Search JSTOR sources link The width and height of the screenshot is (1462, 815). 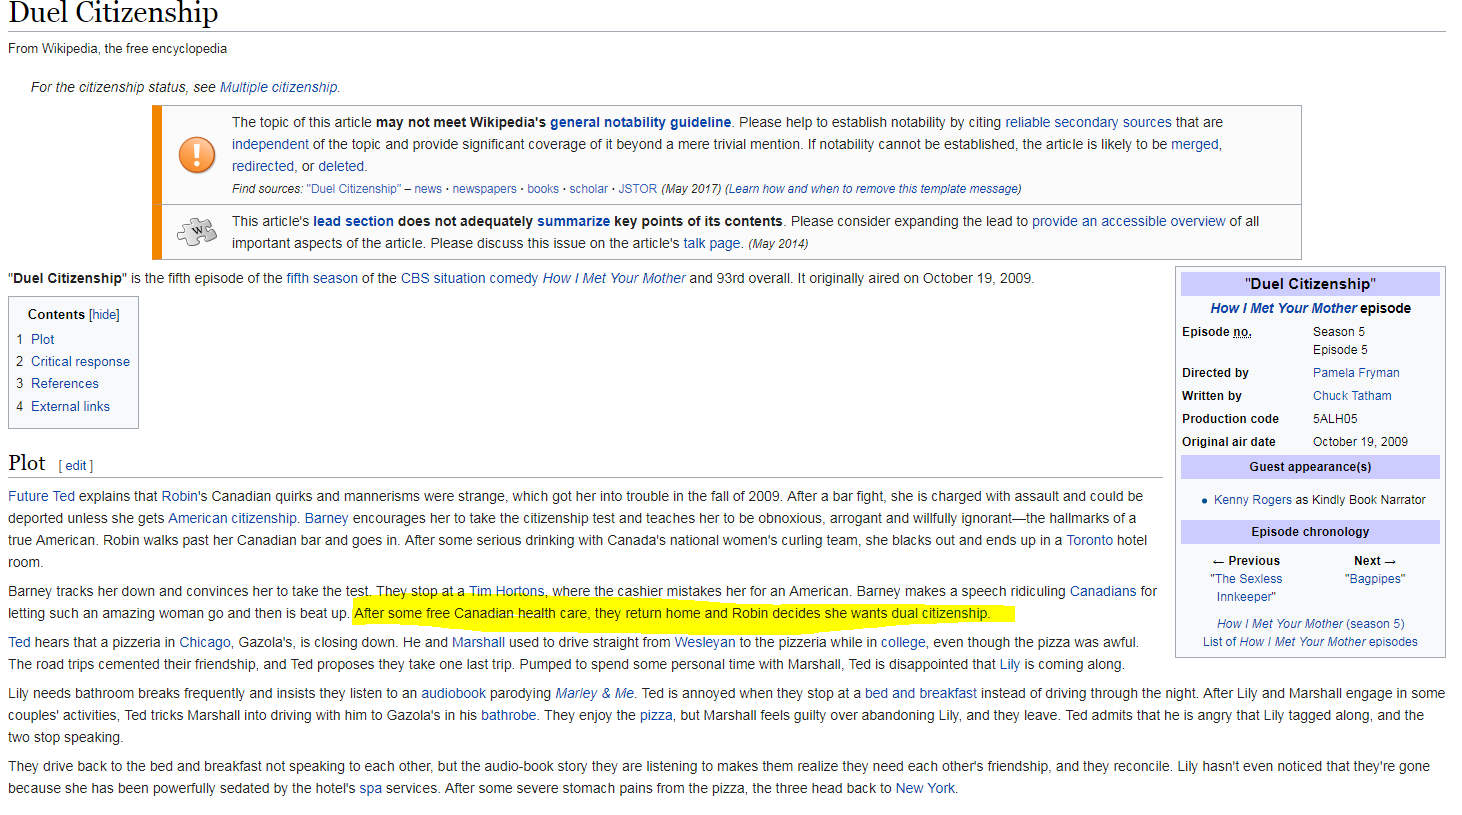pyautogui.click(x=637, y=188)
